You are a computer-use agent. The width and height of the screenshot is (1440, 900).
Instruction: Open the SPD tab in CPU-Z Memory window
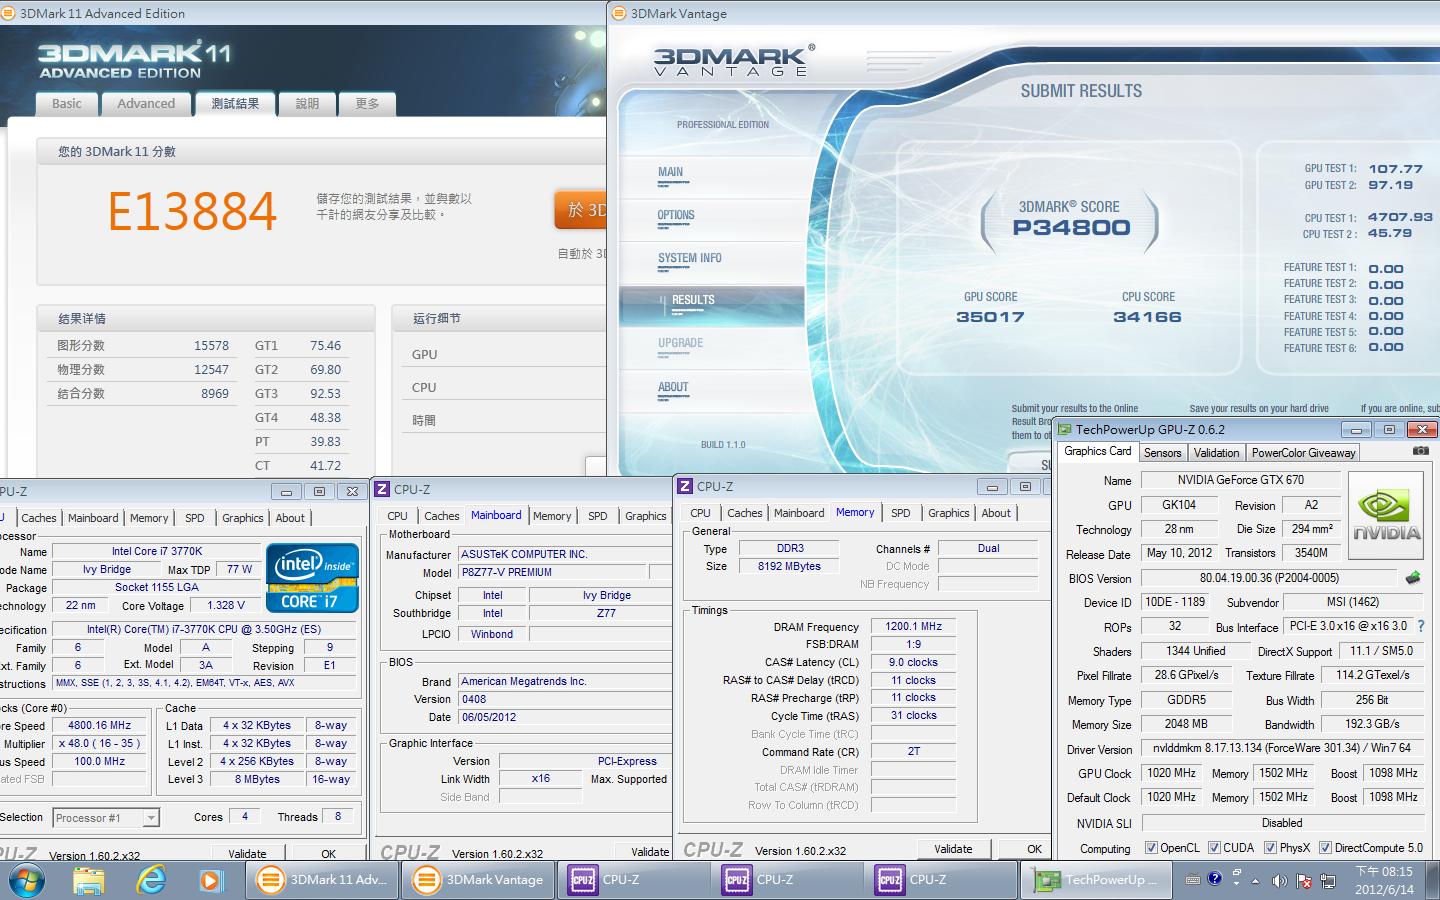(901, 513)
